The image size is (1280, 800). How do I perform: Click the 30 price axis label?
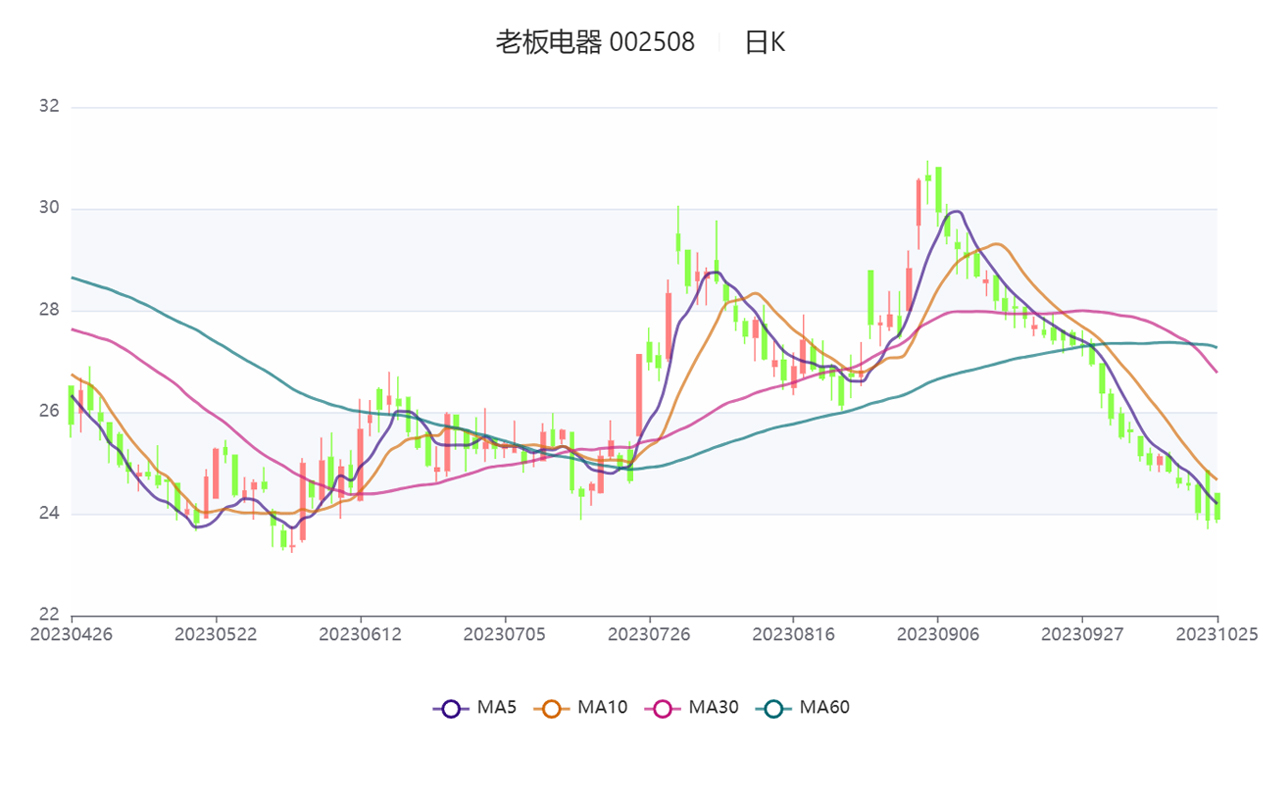49,208
